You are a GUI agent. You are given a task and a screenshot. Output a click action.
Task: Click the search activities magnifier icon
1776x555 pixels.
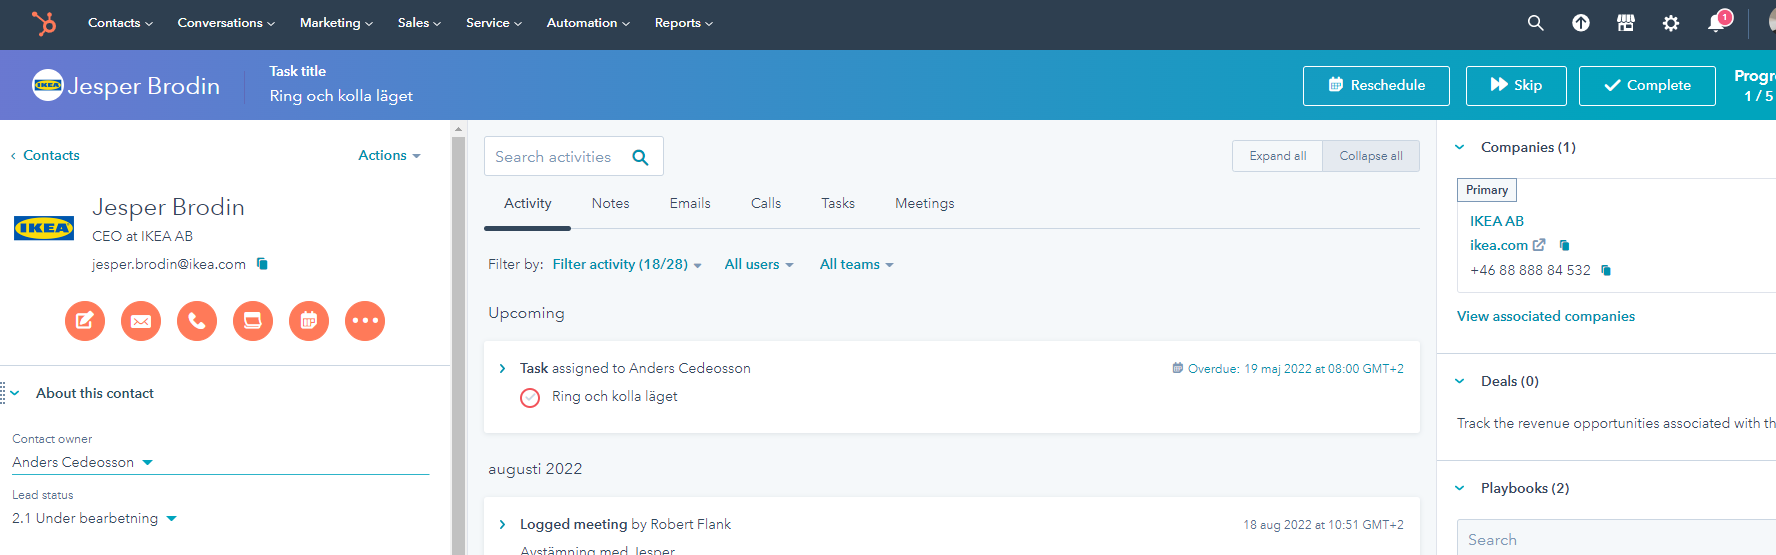click(640, 157)
